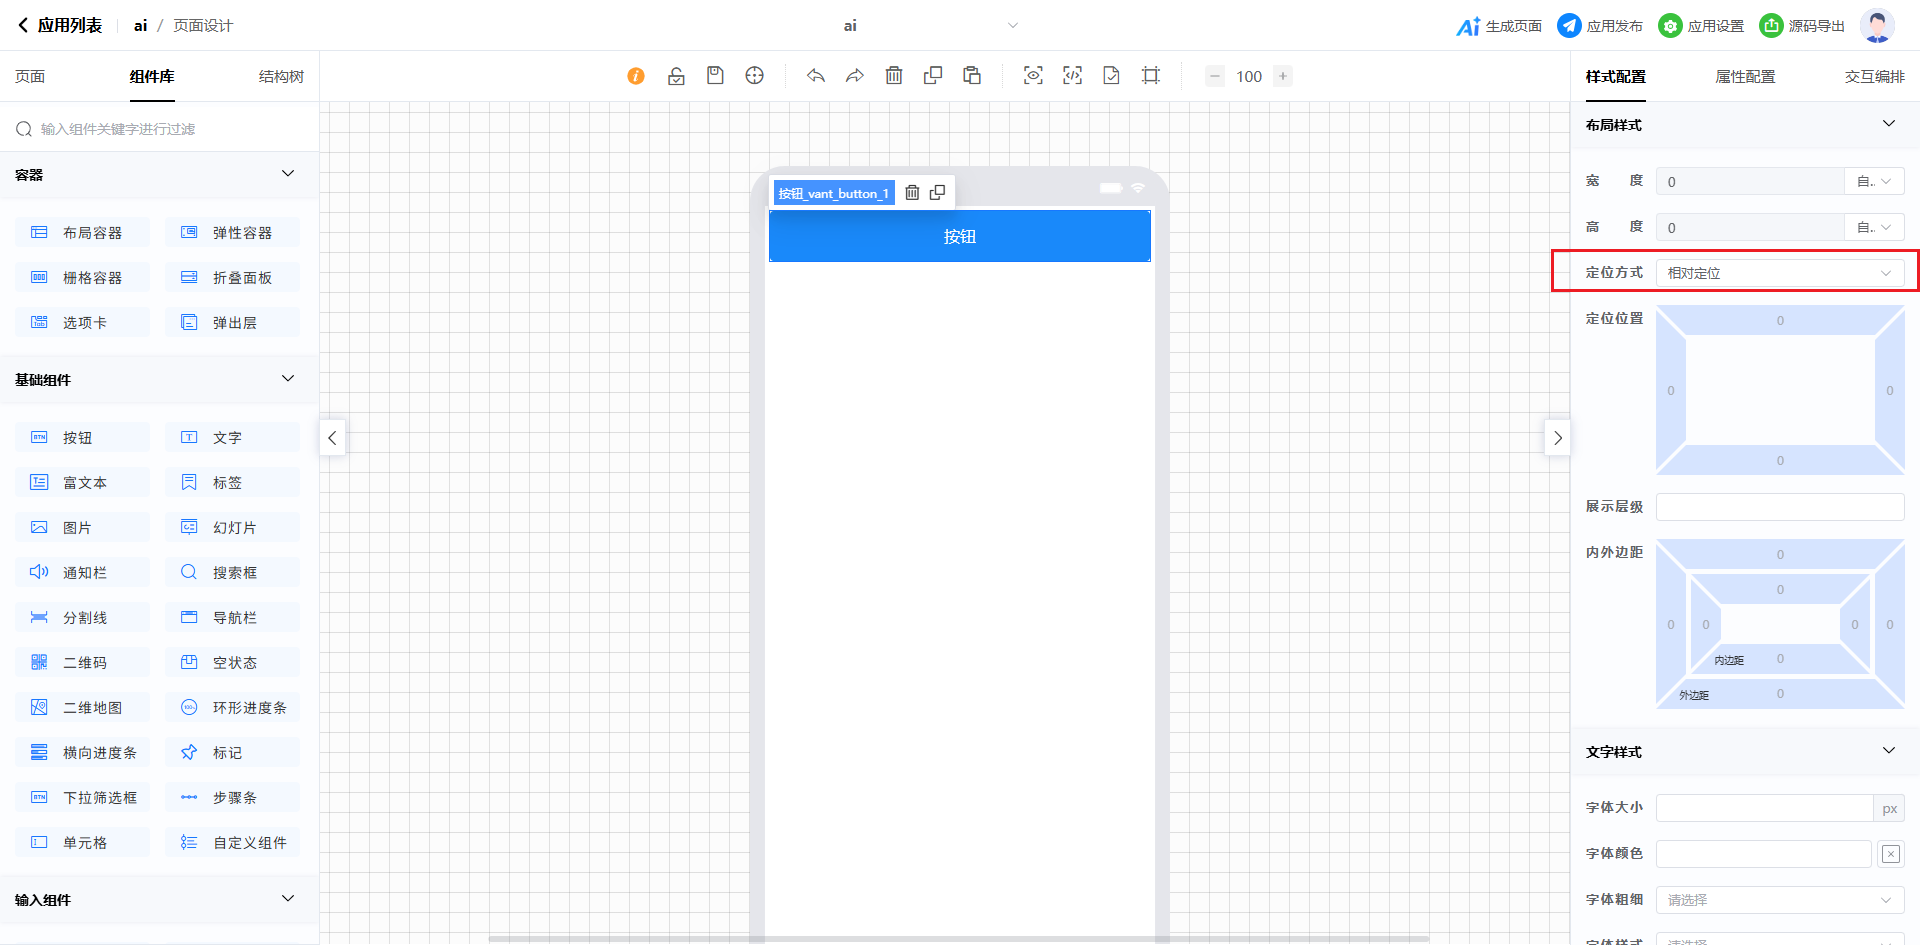Click the undo arrow in the toolbar
Screen dimensions: 1920x945
(x=816, y=76)
